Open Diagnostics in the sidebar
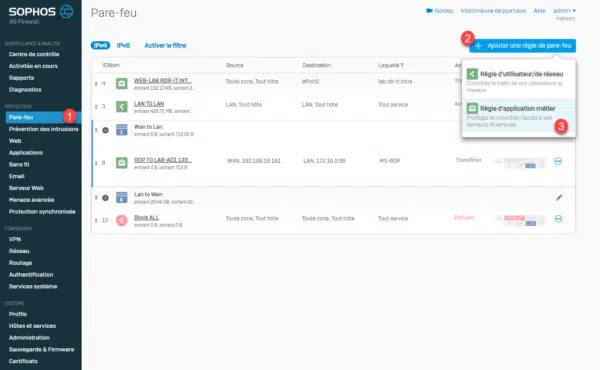Screen dimensions: 600x370 coord(25,90)
